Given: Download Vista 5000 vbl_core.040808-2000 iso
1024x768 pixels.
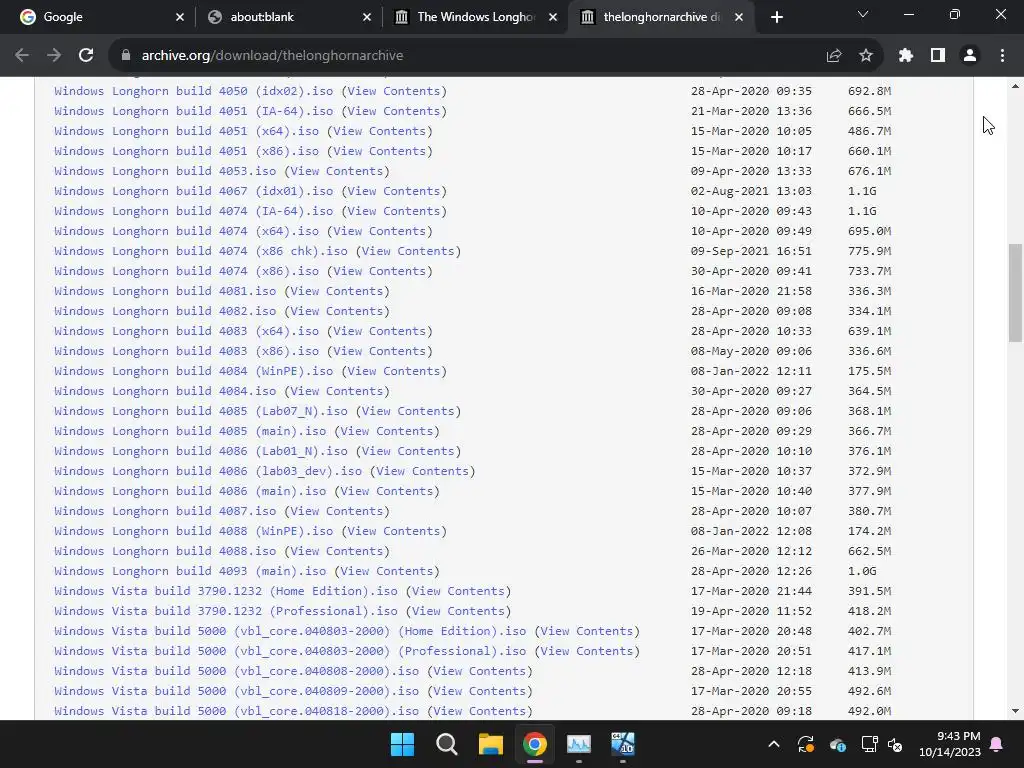Looking at the screenshot, I should click(236, 671).
